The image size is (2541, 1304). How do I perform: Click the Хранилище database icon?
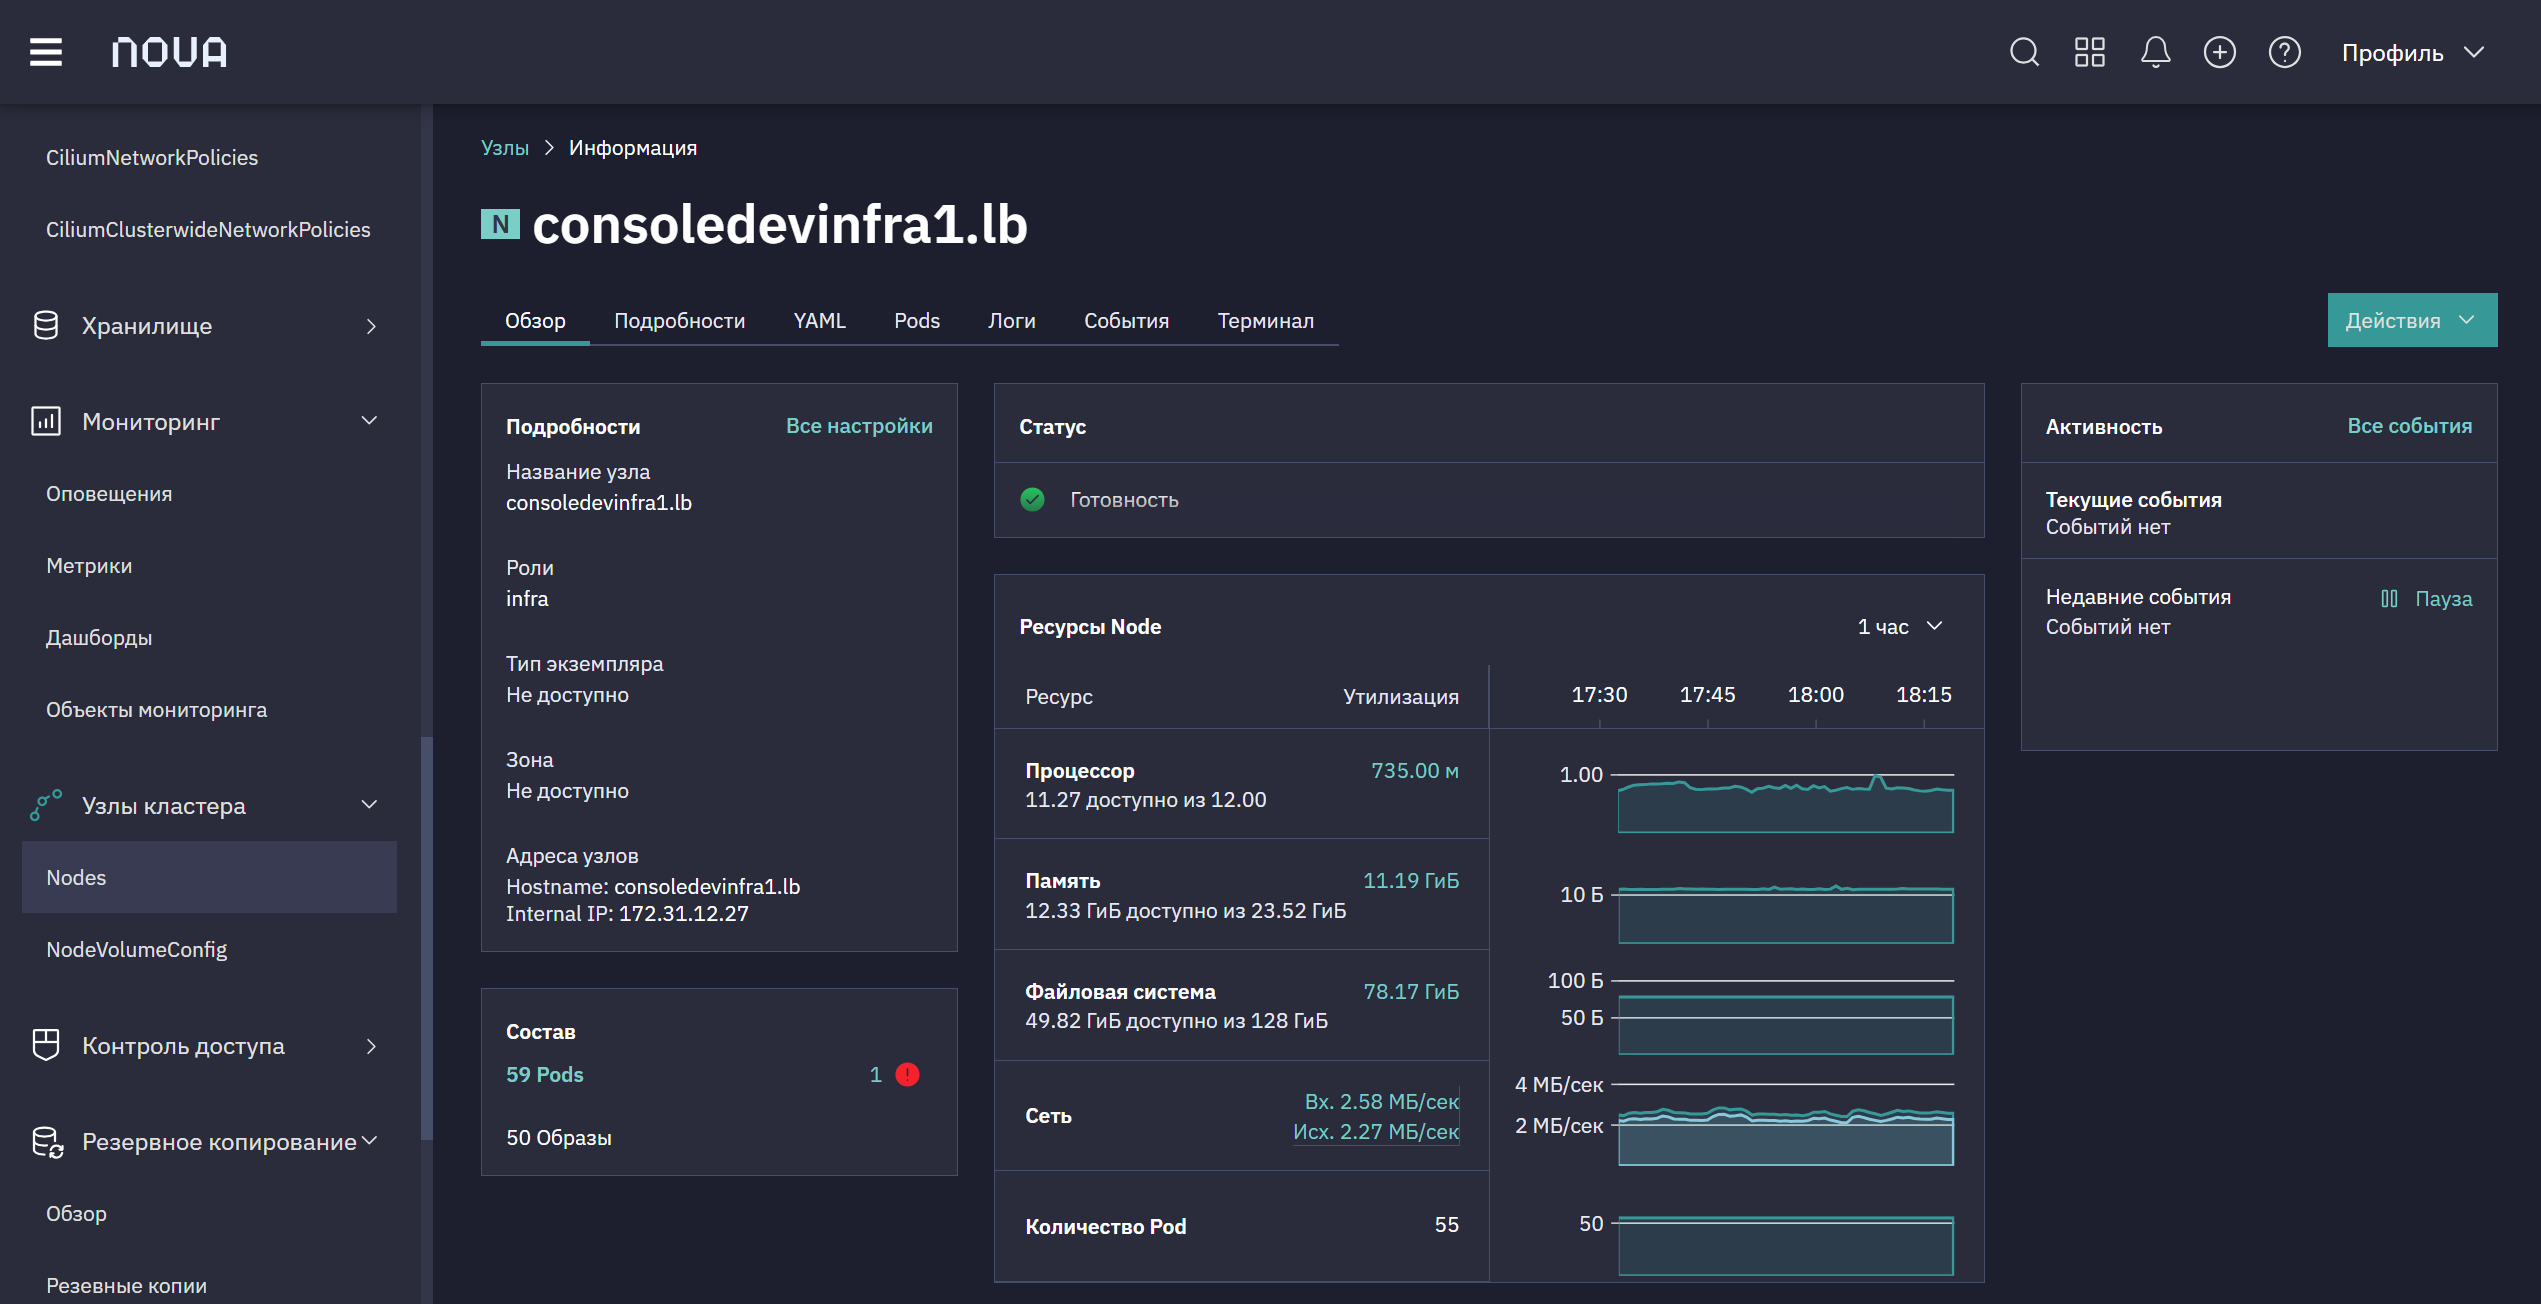click(46, 326)
